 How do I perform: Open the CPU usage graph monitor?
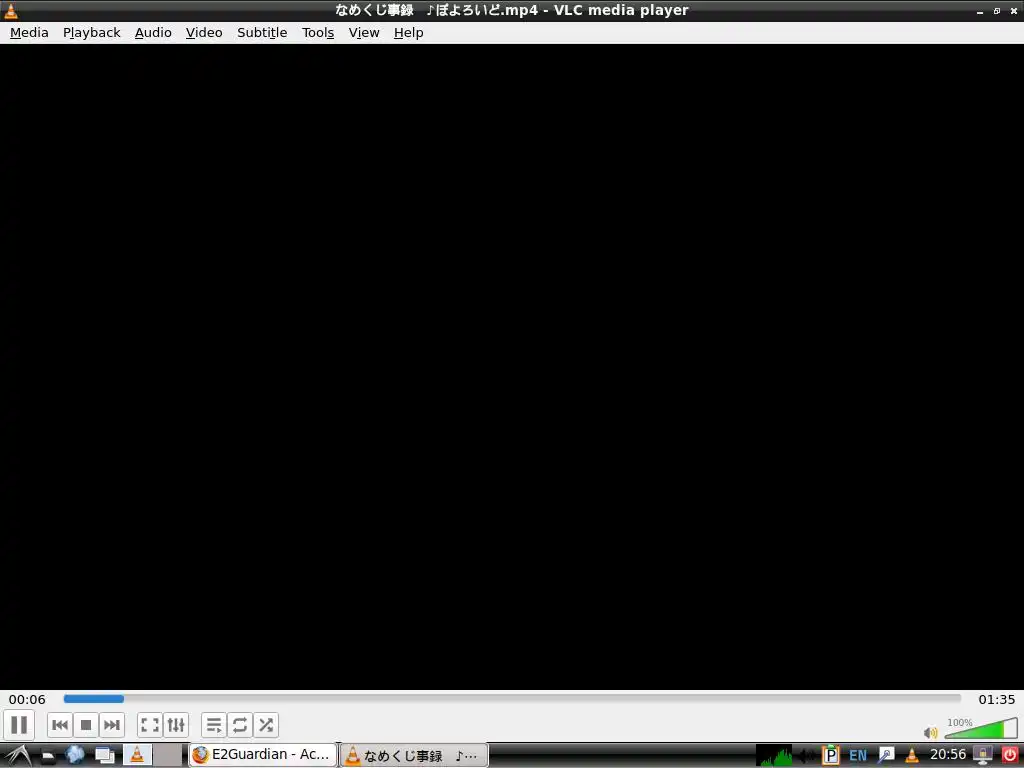point(774,756)
